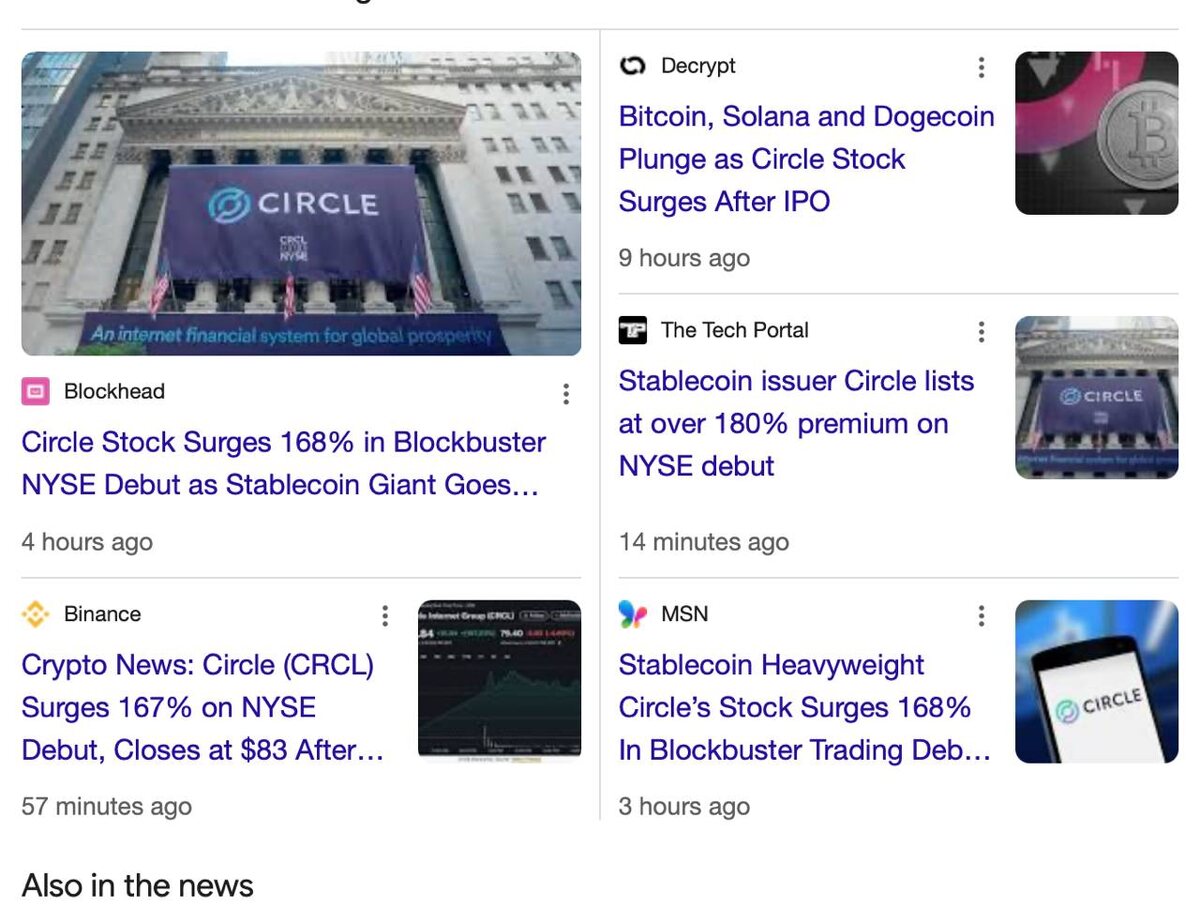Open Bitcoin, Solana and Dogecoin Plunge headline
Viewport: 1200px width, 923px height.
pos(807,159)
